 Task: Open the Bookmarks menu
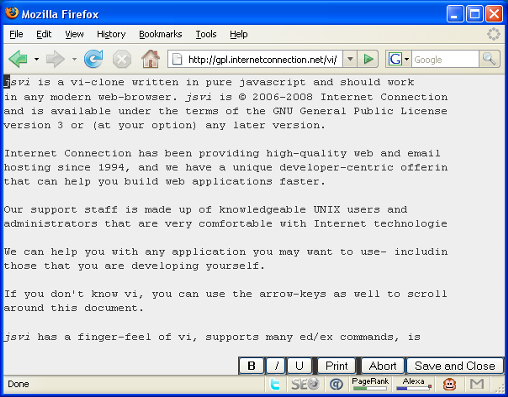(160, 34)
